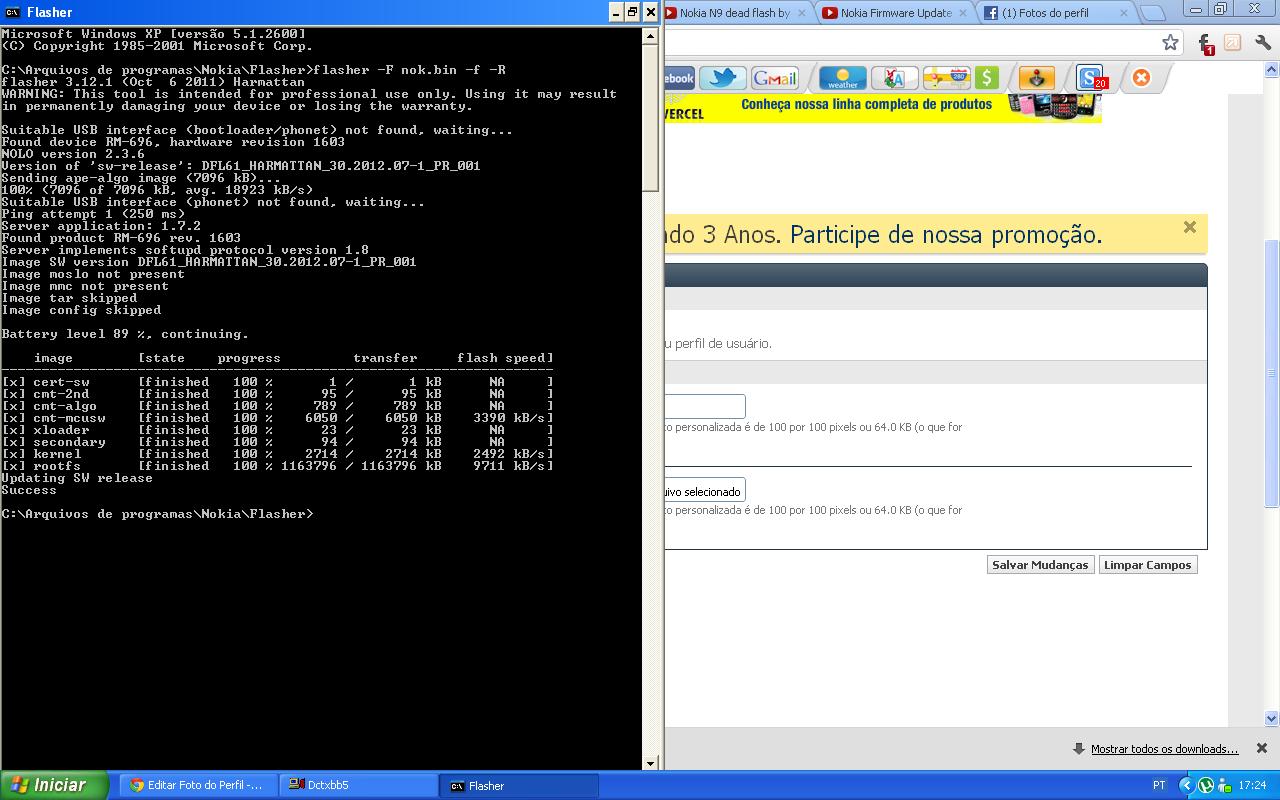Image resolution: width=1280 pixels, height=800 pixels.
Task: Click the browser page vertical scrollbar thumb
Action: point(1272,375)
